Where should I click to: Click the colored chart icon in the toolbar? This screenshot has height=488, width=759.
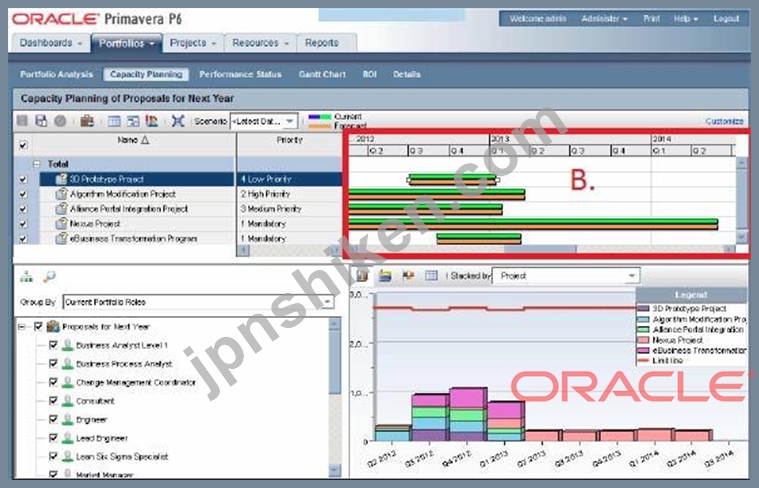coord(152,121)
